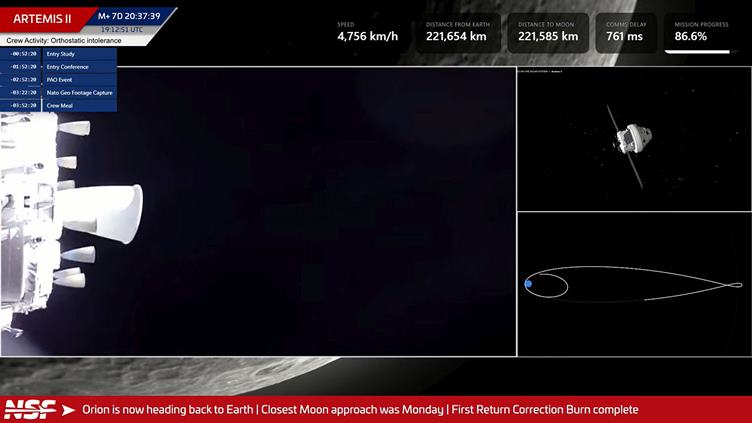Click the Distance To Moon card
The image size is (752, 423).
(548, 33)
